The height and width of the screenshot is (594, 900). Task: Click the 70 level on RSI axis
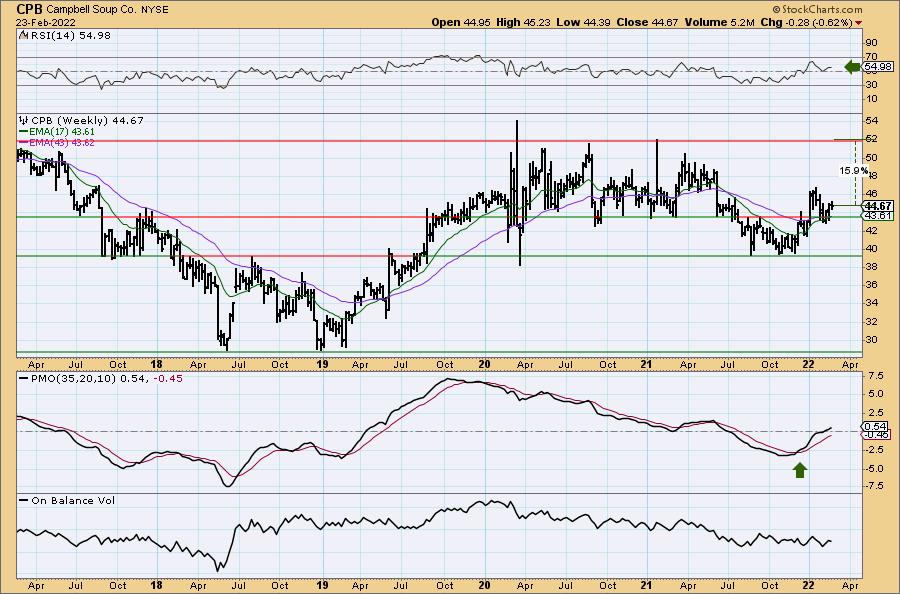[871, 57]
